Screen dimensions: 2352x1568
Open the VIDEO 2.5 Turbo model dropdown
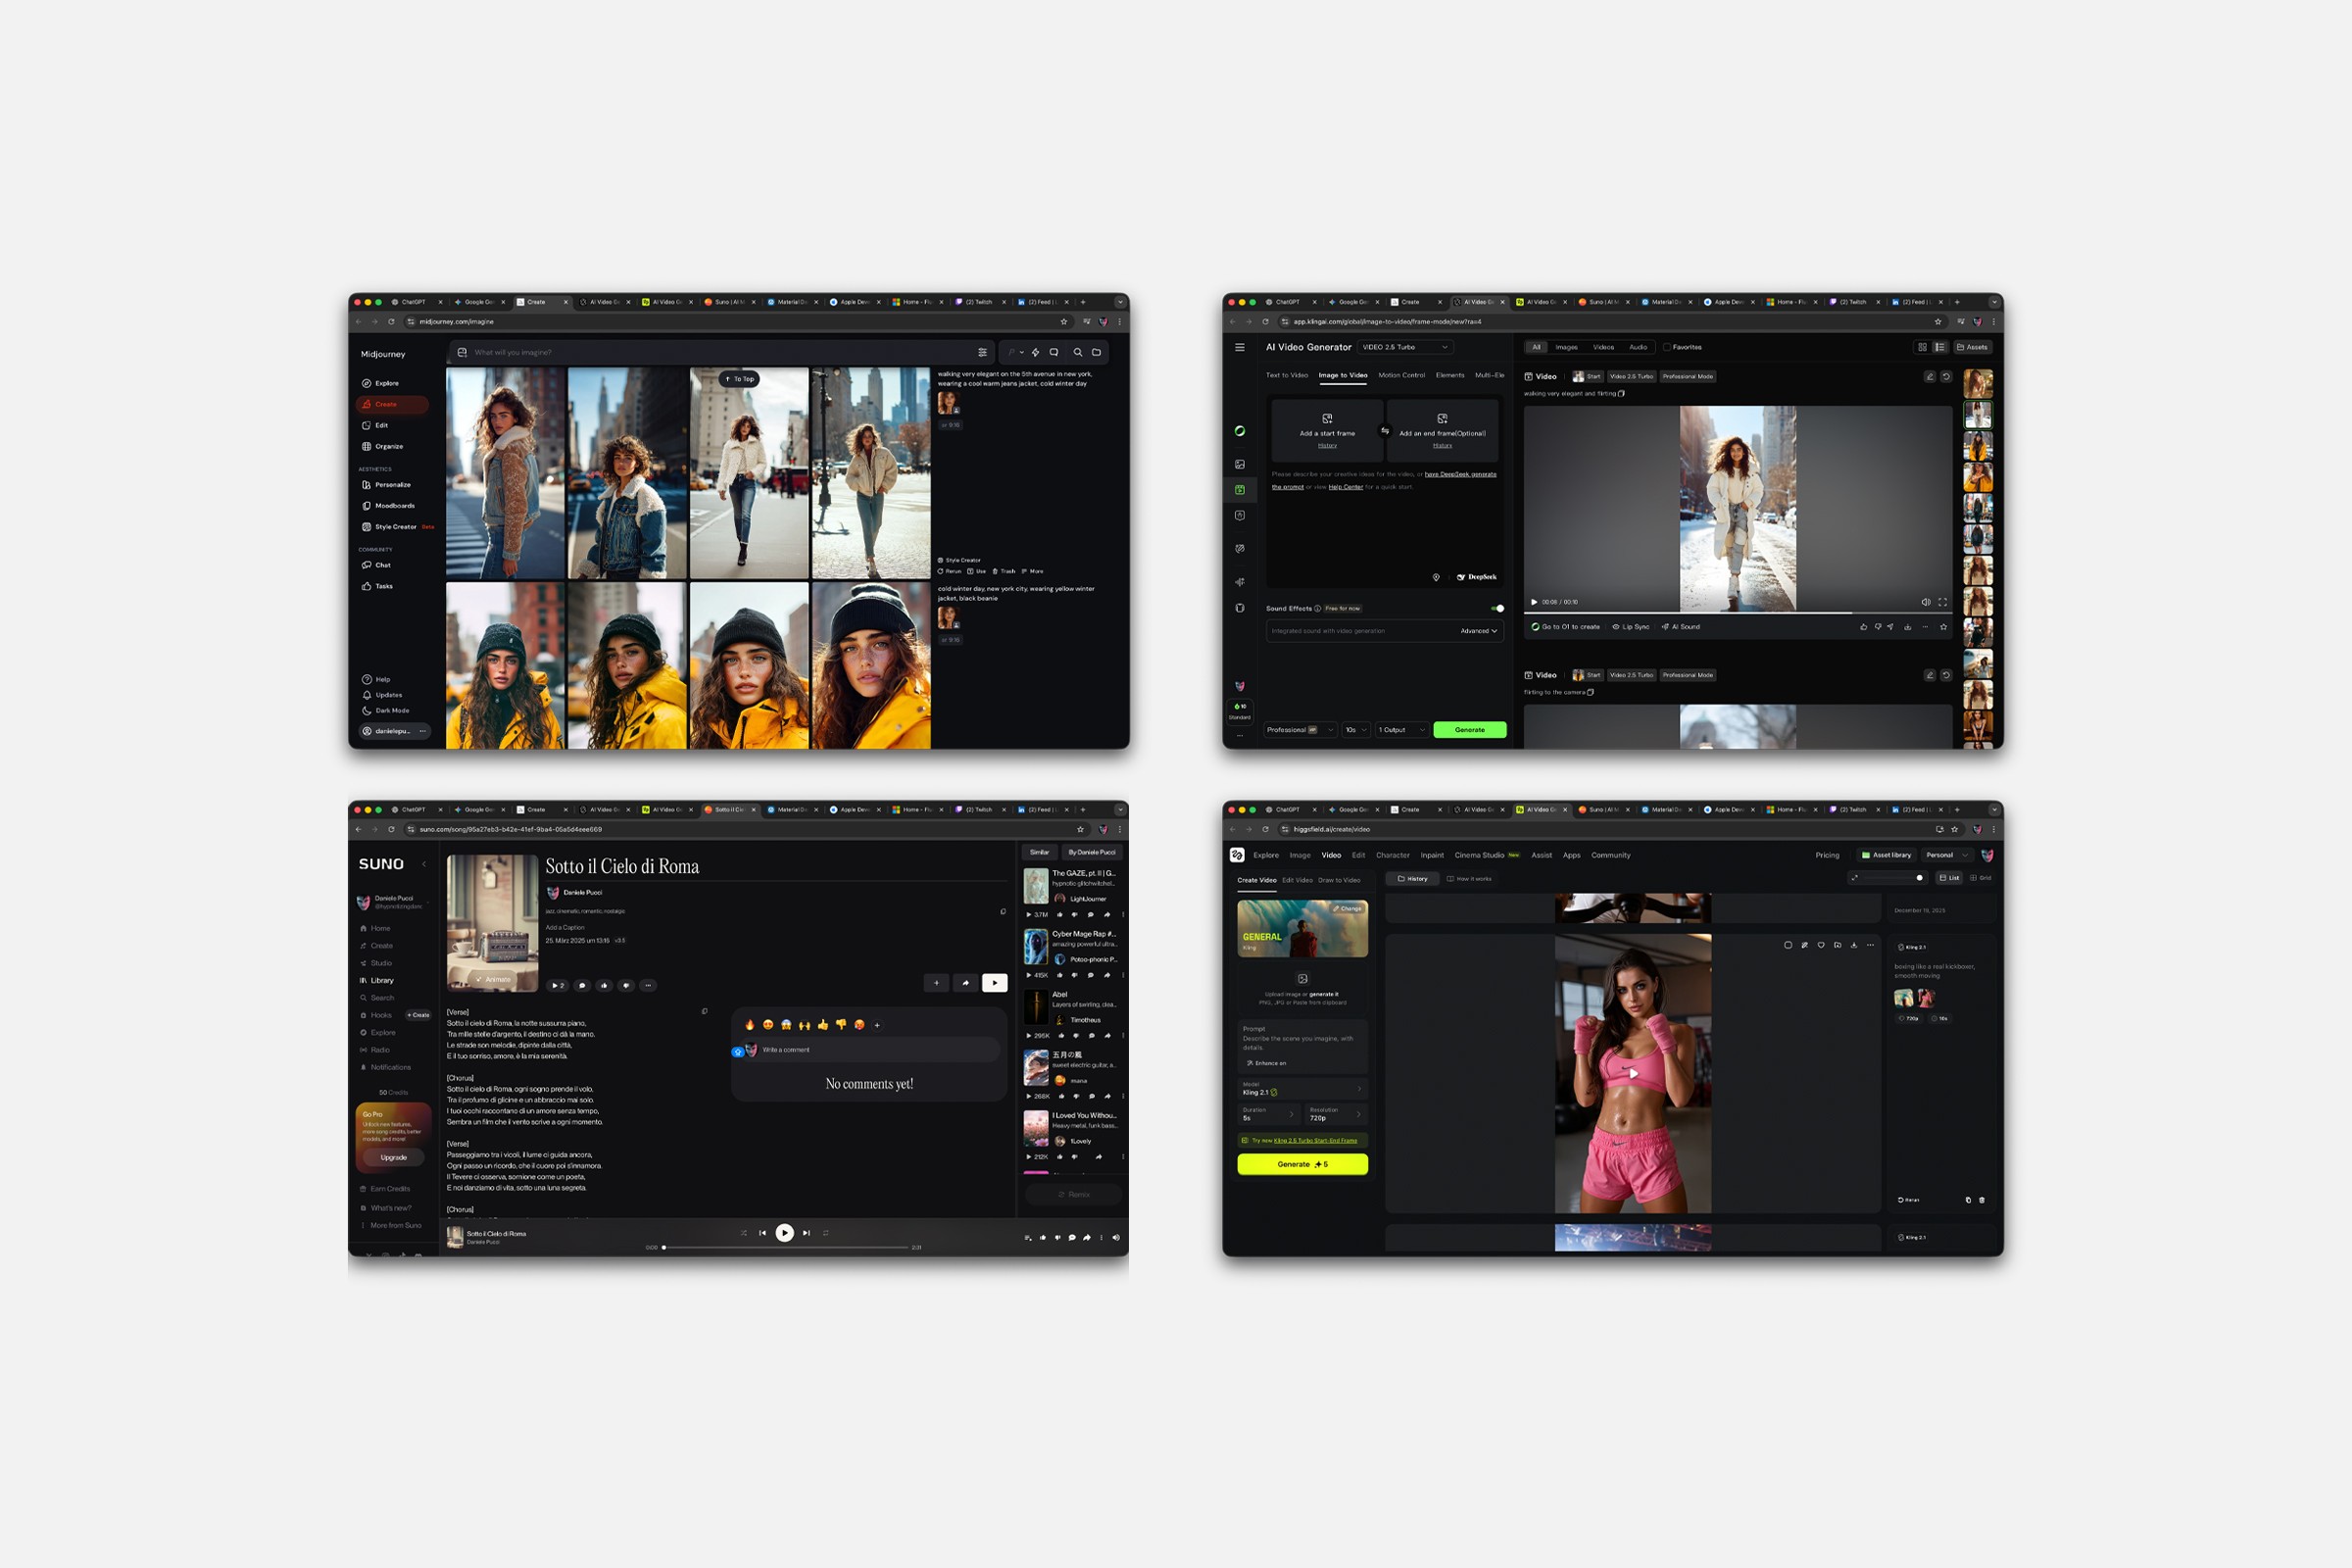(x=1405, y=347)
